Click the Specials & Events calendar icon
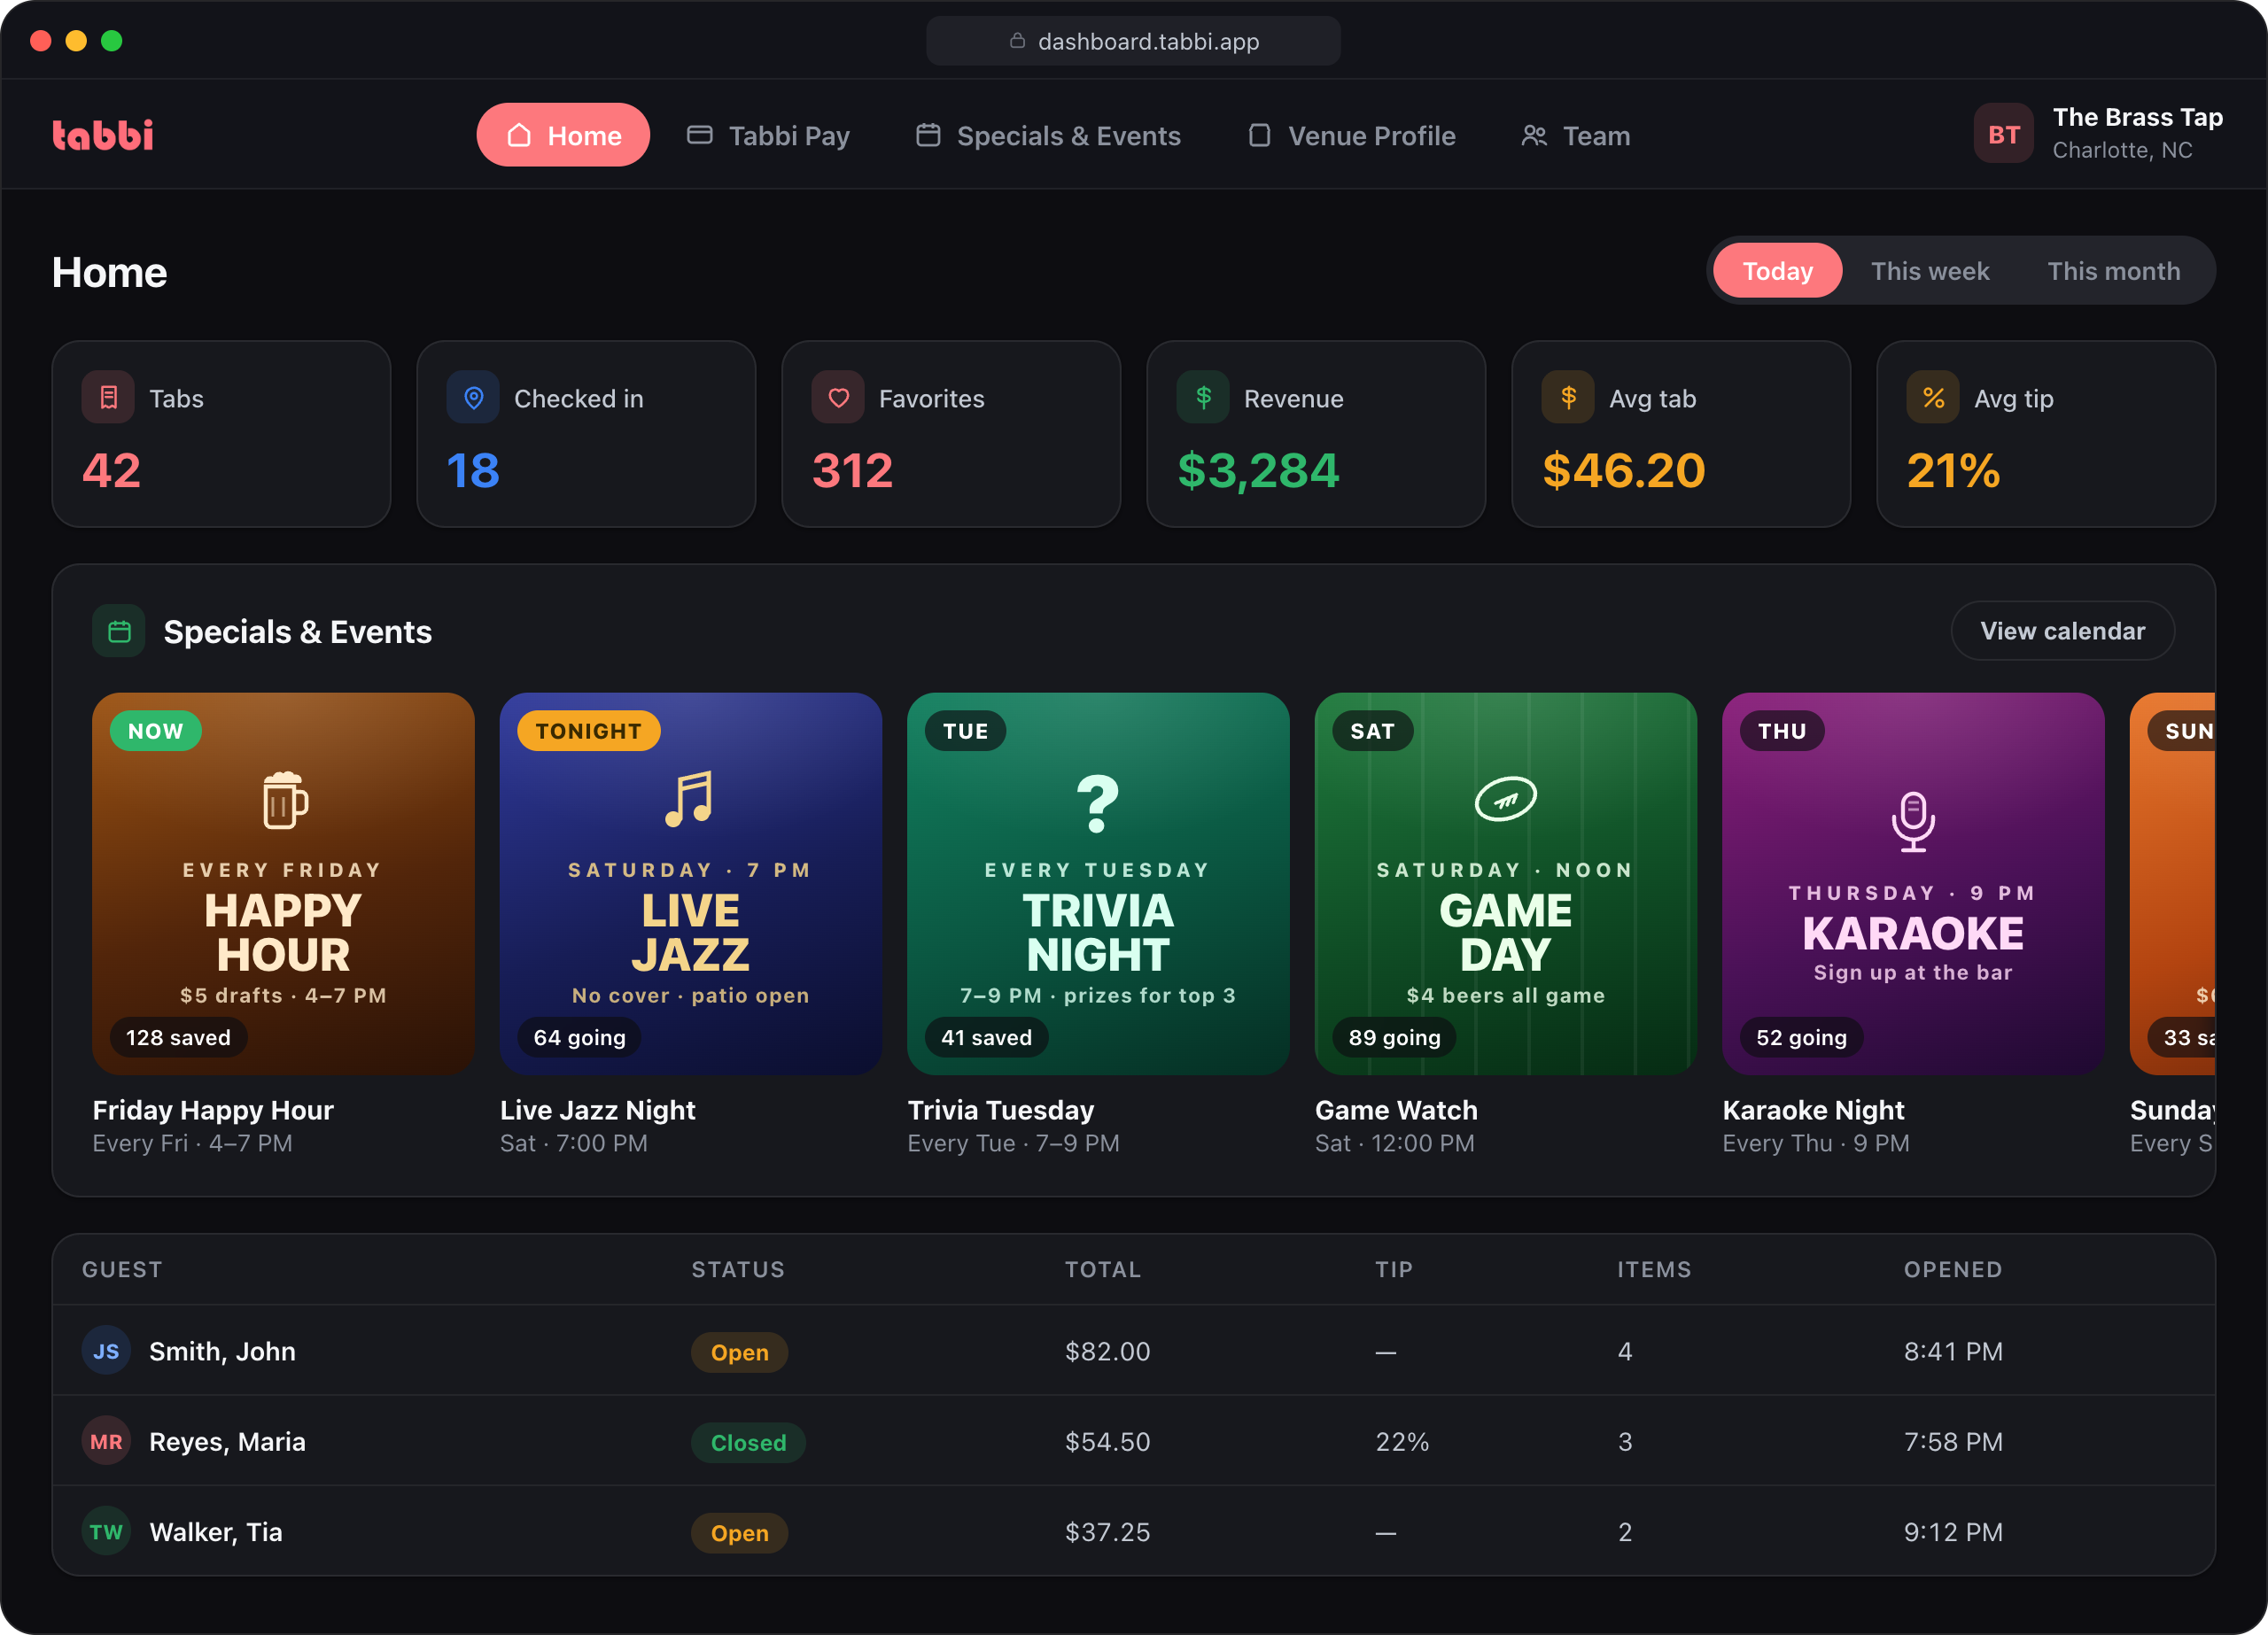The image size is (2268, 1635). point(119,631)
